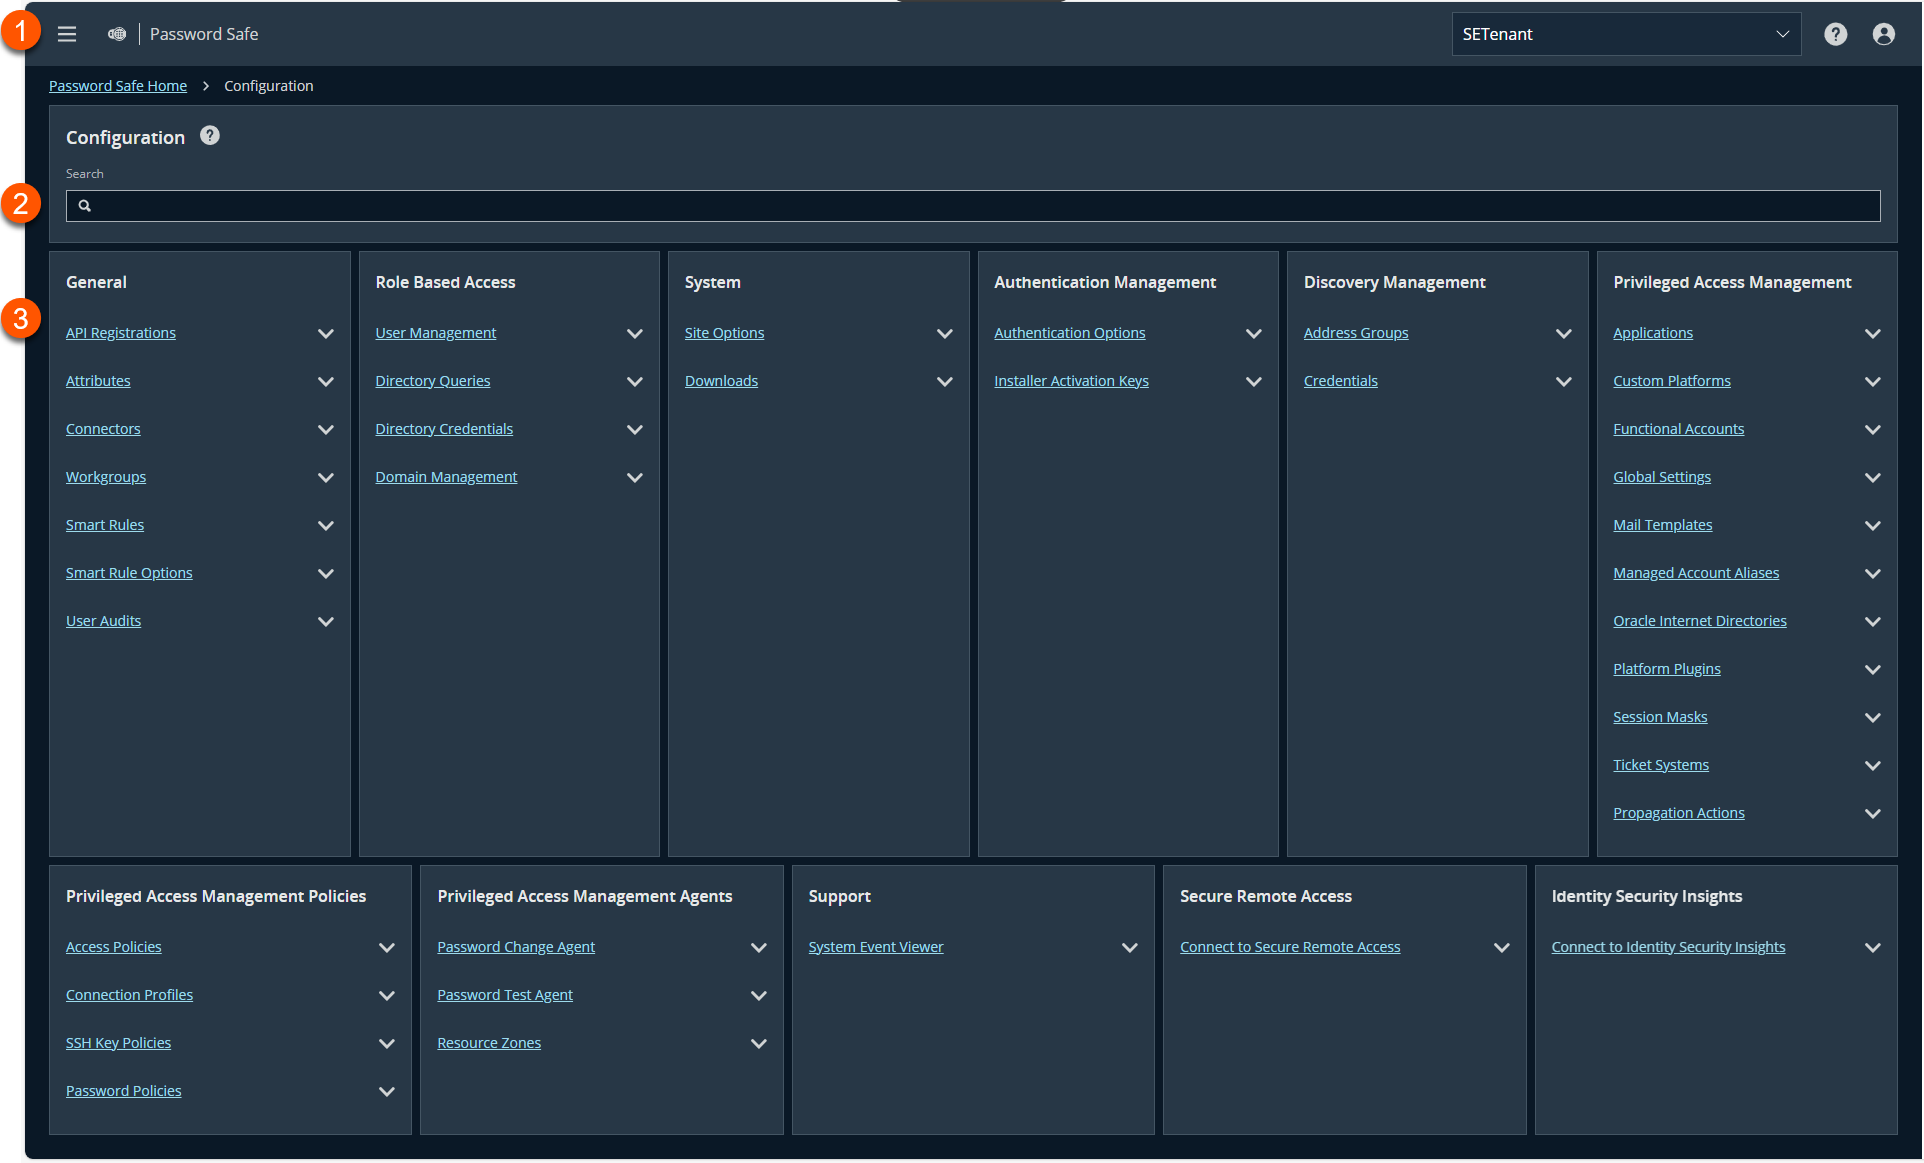Expand the Smart Rules chevron
The height and width of the screenshot is (1163, 1924).
click(x=325, y=525)
